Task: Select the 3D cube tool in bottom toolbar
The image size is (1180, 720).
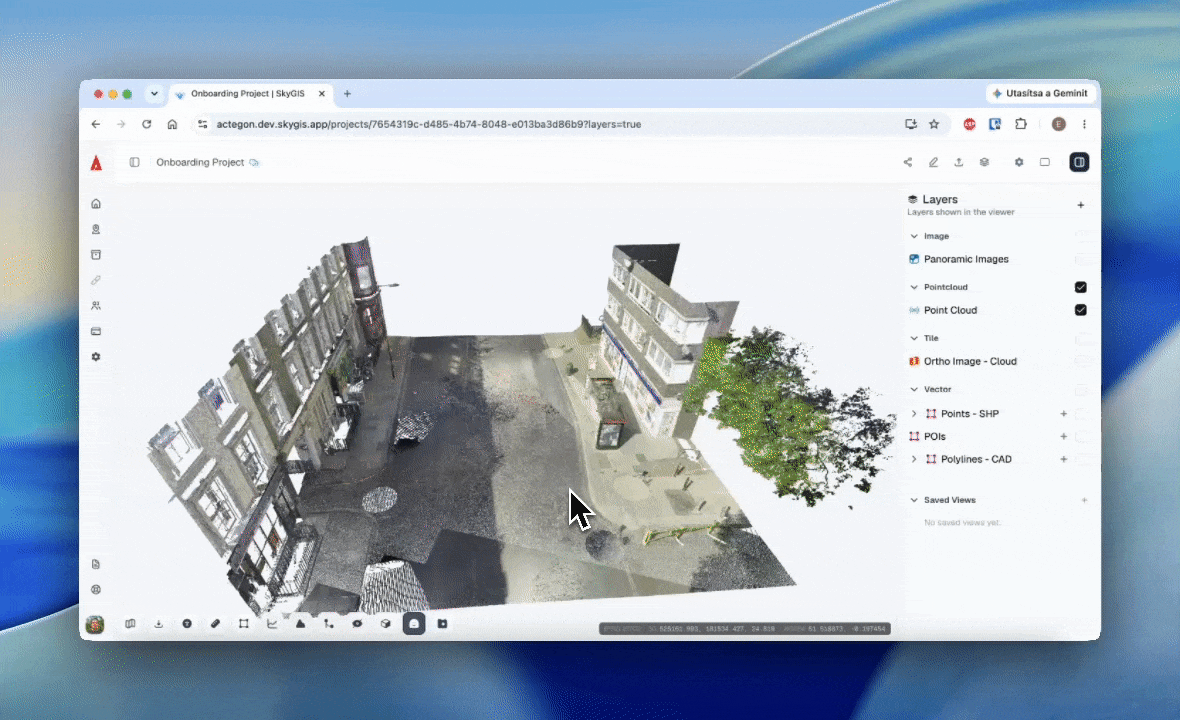Action: 385,624
